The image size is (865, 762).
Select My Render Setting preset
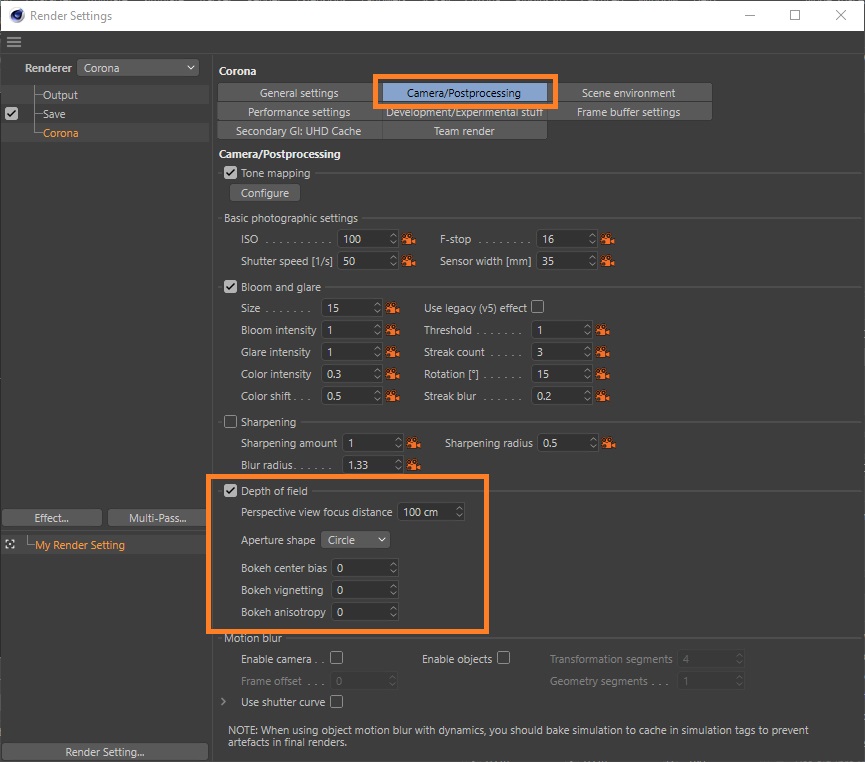80,545
